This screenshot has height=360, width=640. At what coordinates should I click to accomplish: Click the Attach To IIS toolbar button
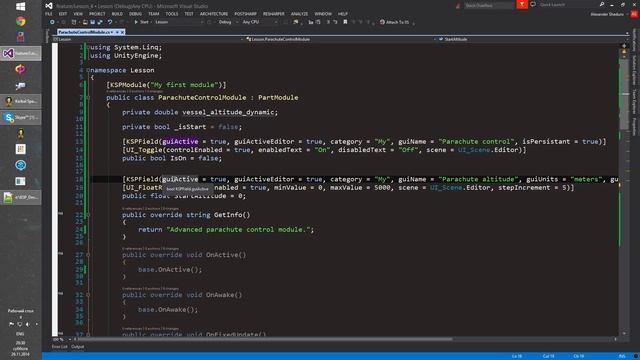[394, 22]
